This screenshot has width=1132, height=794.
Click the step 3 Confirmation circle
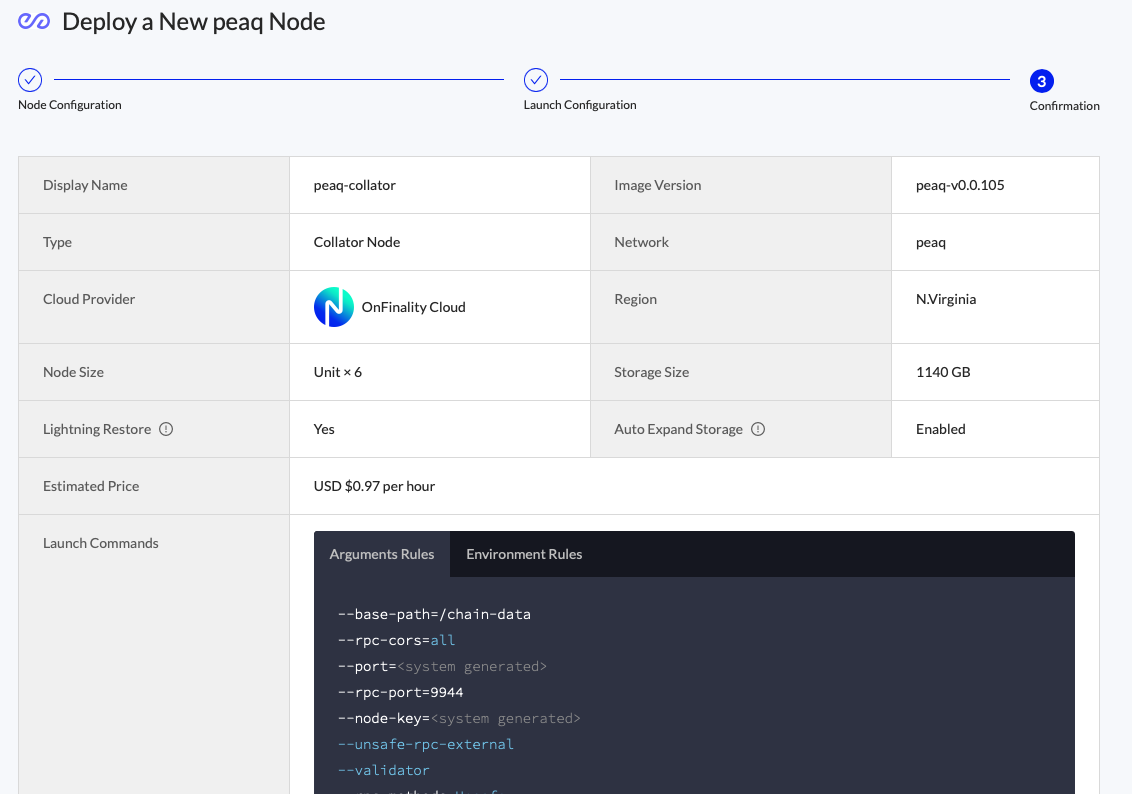(1041, 81)
